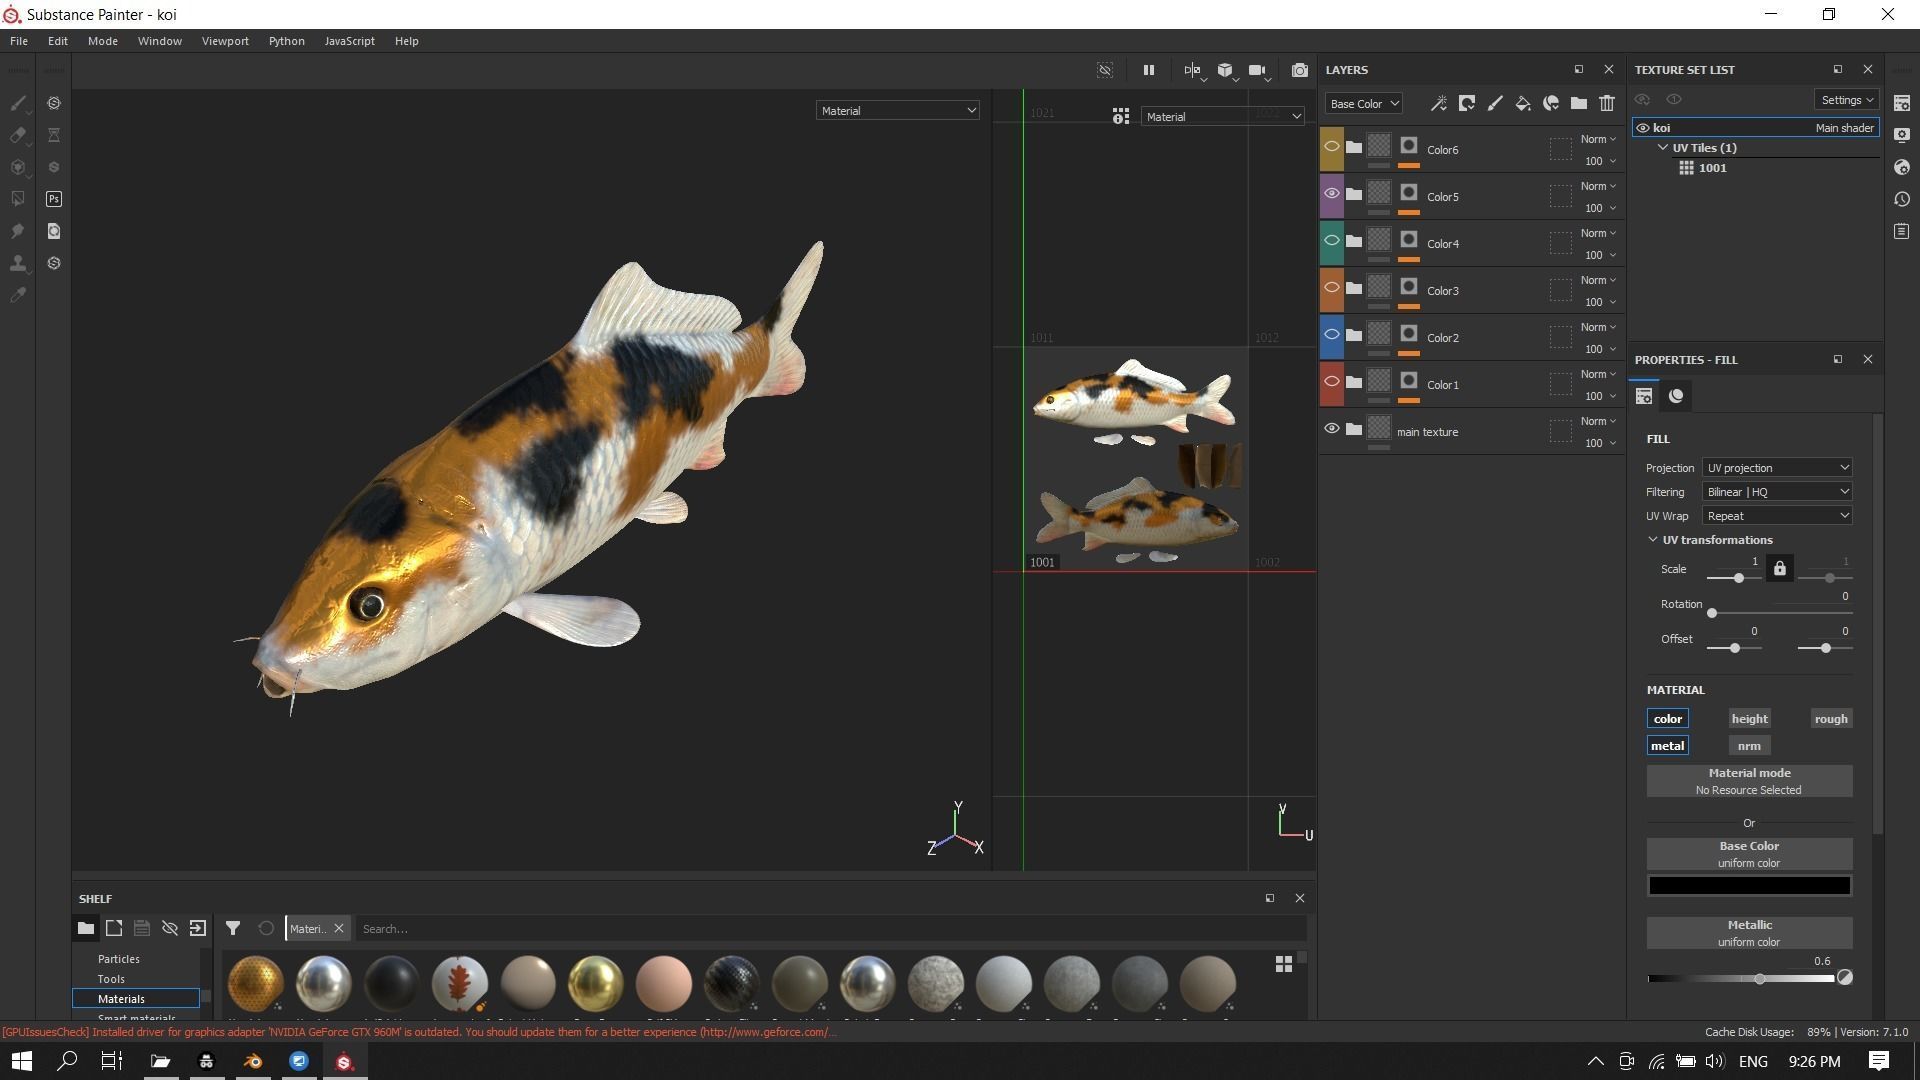Toggle the scale ratio lock
Screen dimensions: 1920x1080
coord(1779,569)
